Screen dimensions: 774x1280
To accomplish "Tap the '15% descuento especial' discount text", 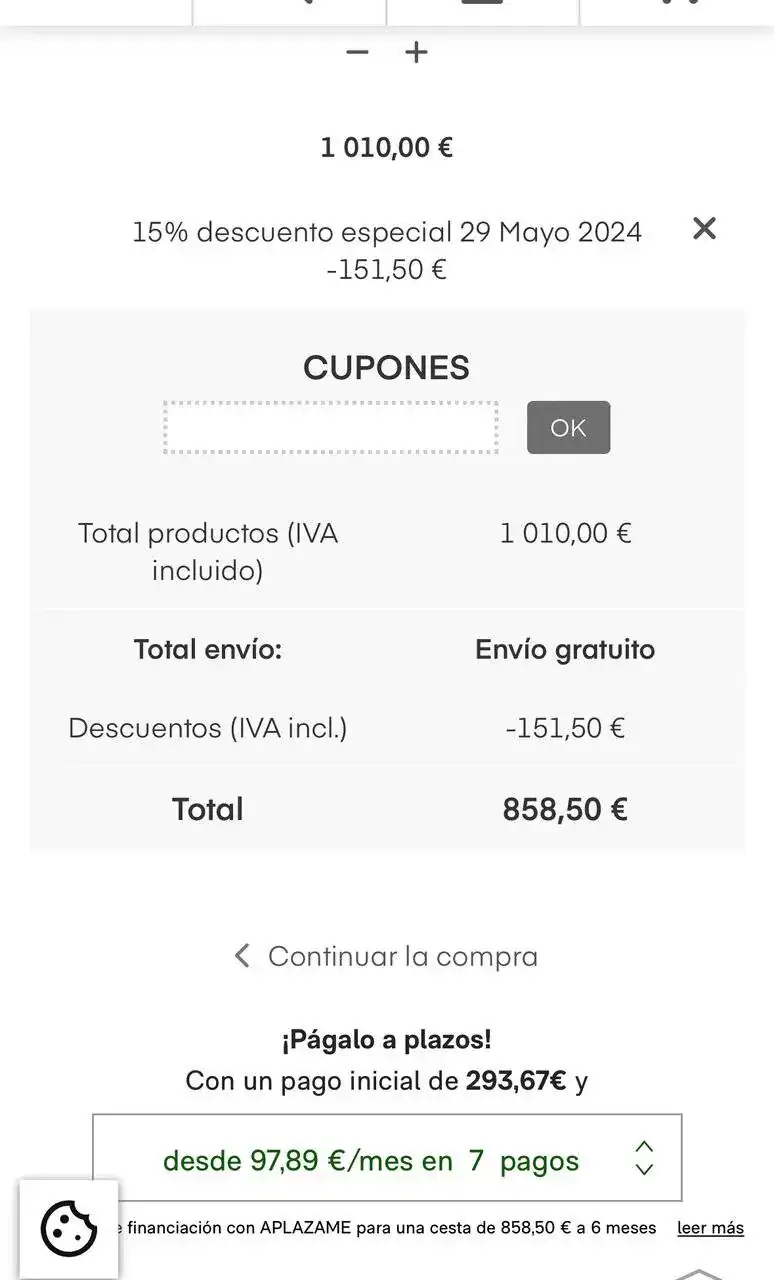I will (x=387, y=232).
